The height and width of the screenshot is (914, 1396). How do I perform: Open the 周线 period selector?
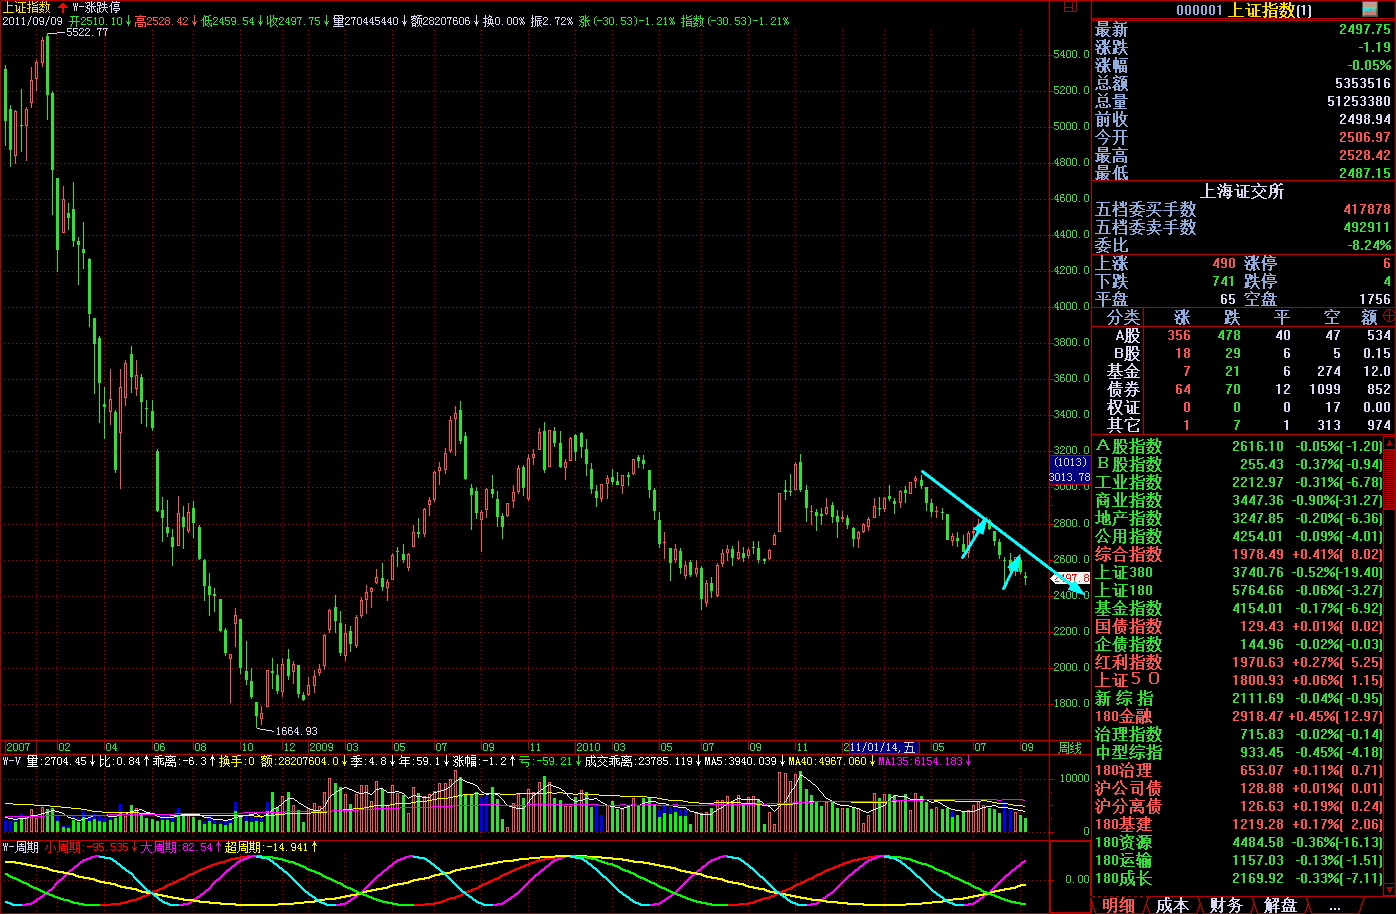(x=1069, y=747)
